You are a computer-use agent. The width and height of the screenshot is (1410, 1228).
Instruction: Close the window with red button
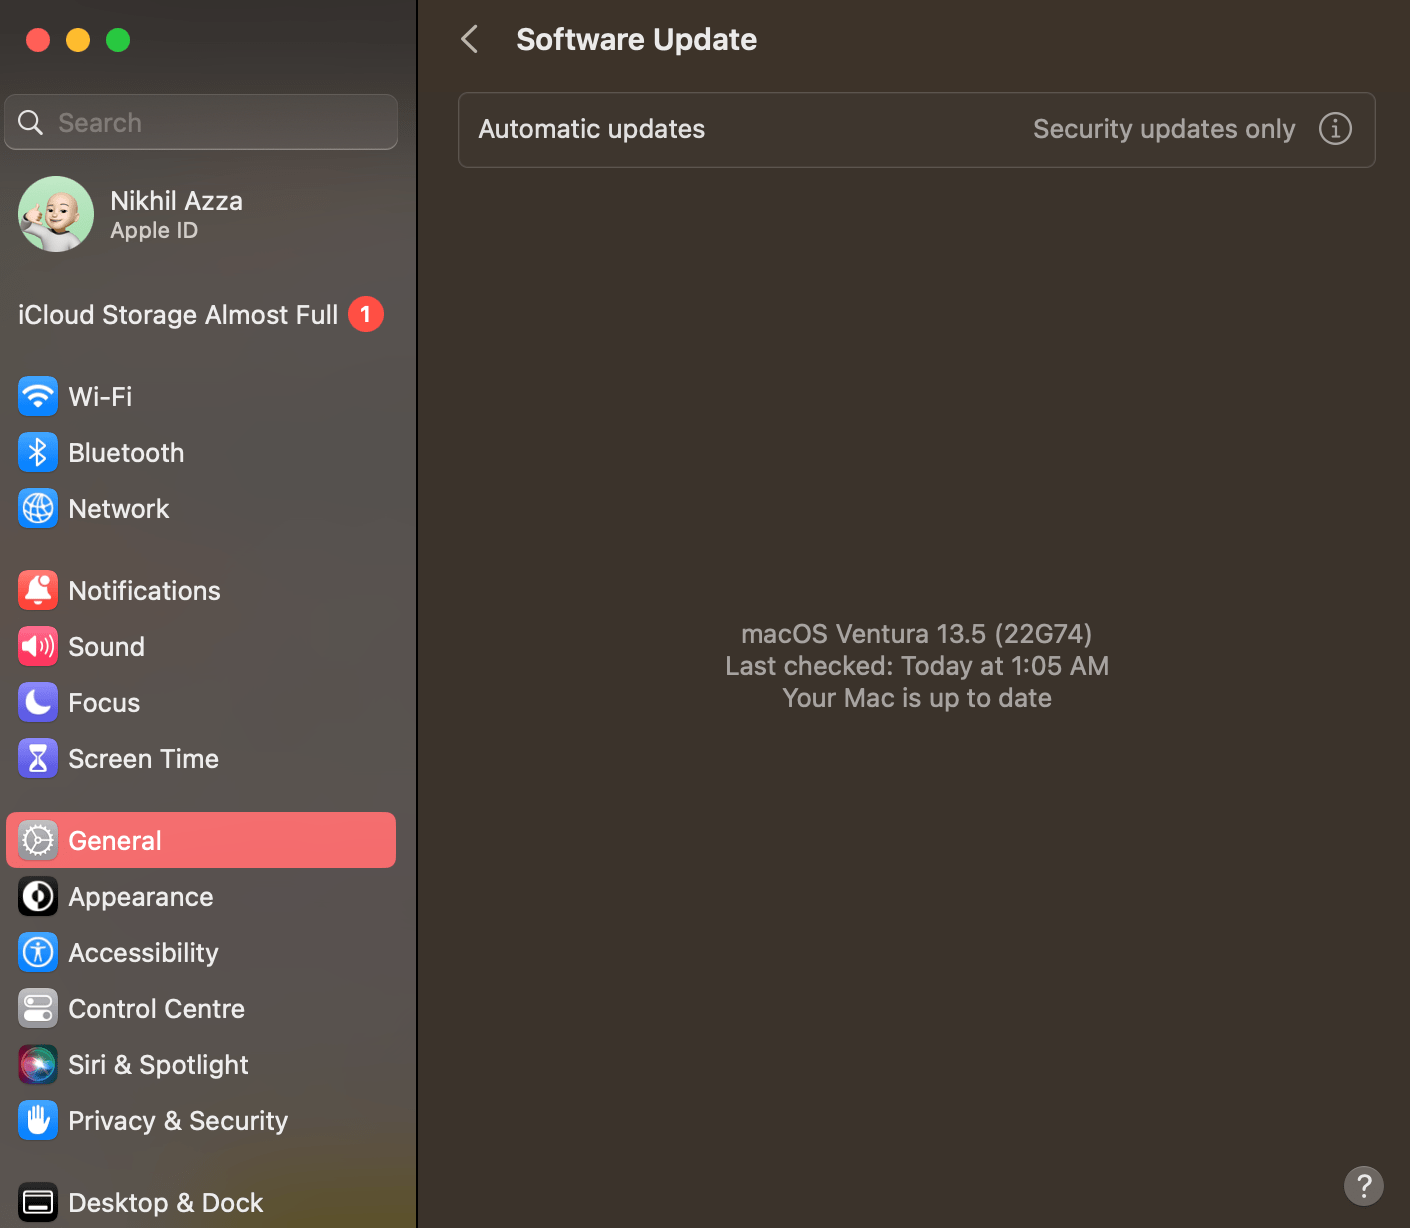coord(38,40)
